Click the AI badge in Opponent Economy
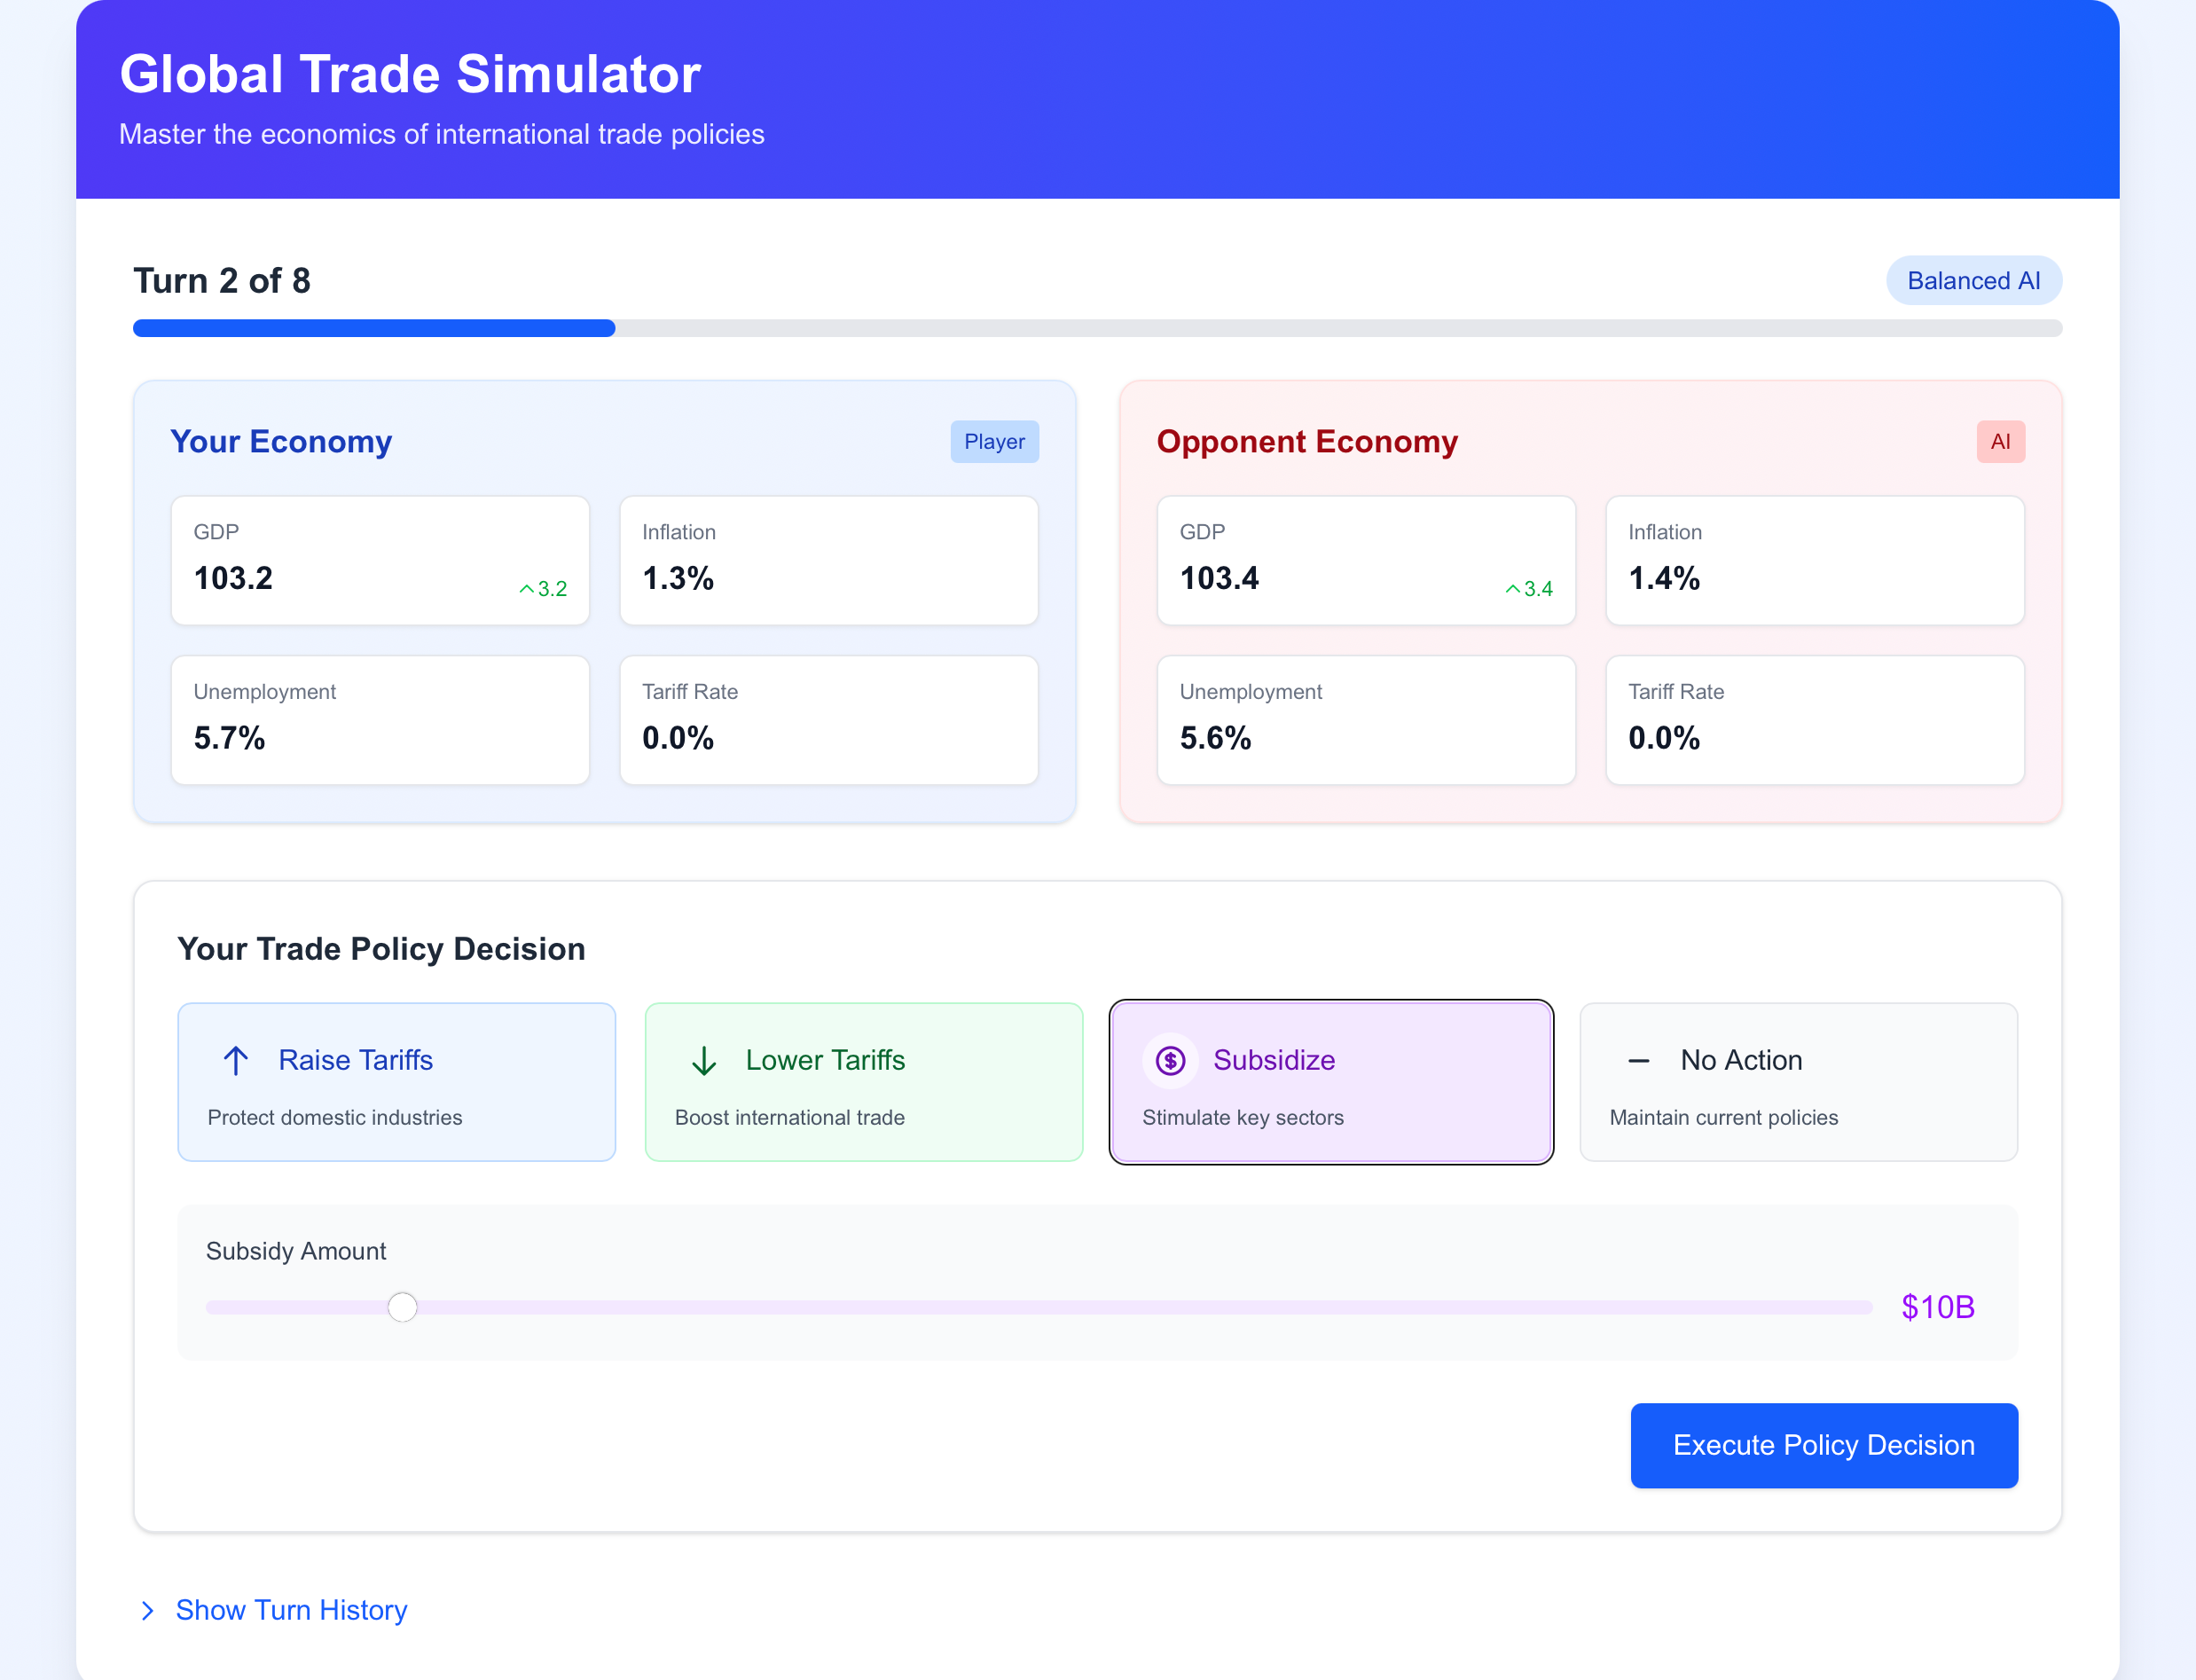This screenshot has width=2196, height=1680. (2000, 442)
